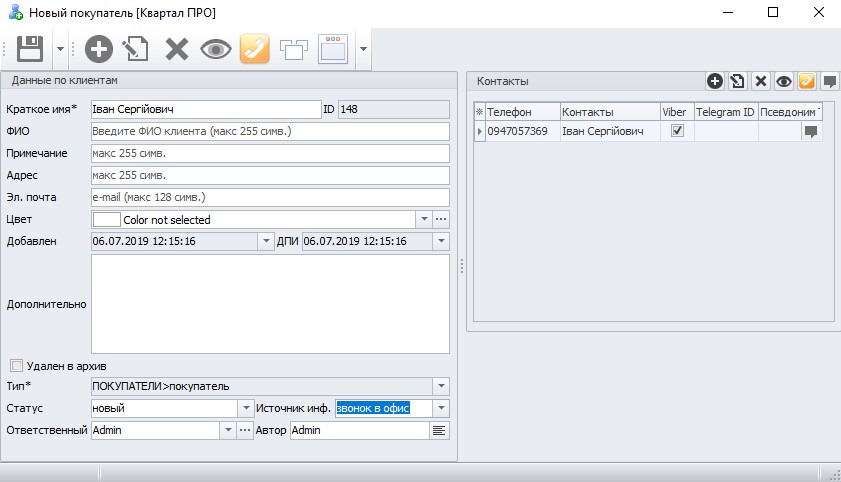Open the Тип dropdown list
Screen dimensions: 841x482
tap(441, 386)
